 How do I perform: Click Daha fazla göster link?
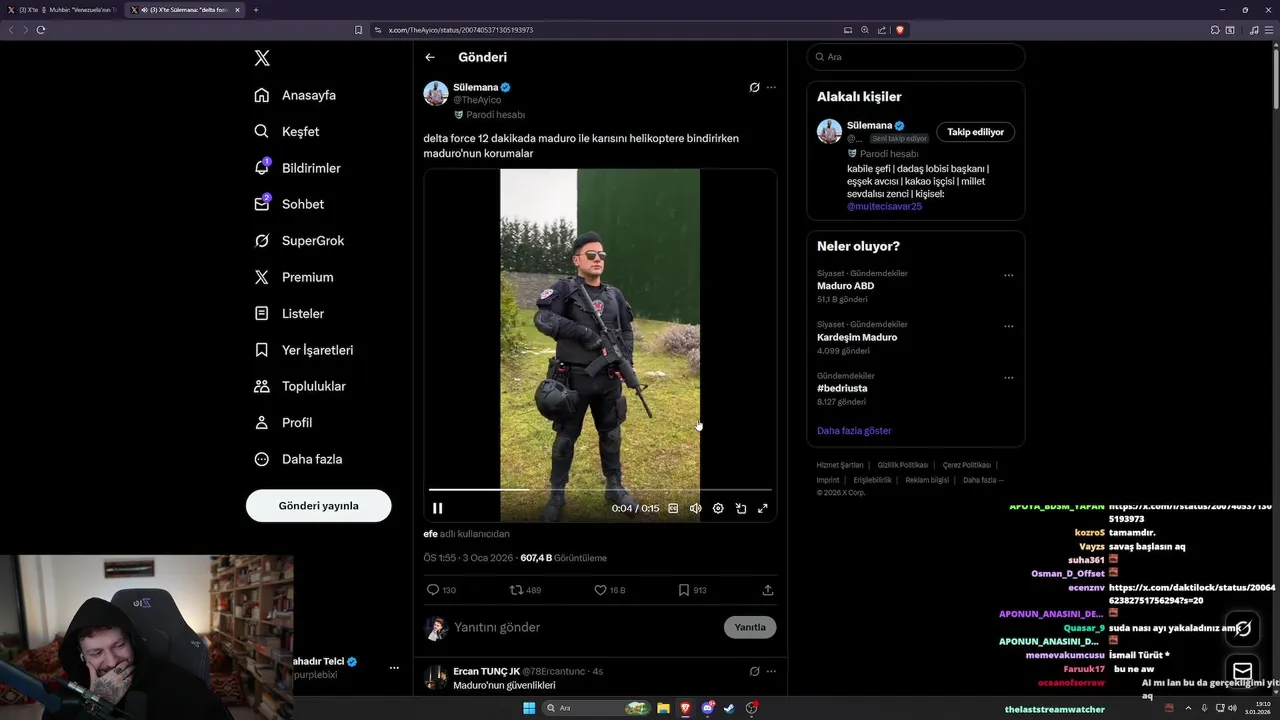pyautogui.click(x=854, y=431)
